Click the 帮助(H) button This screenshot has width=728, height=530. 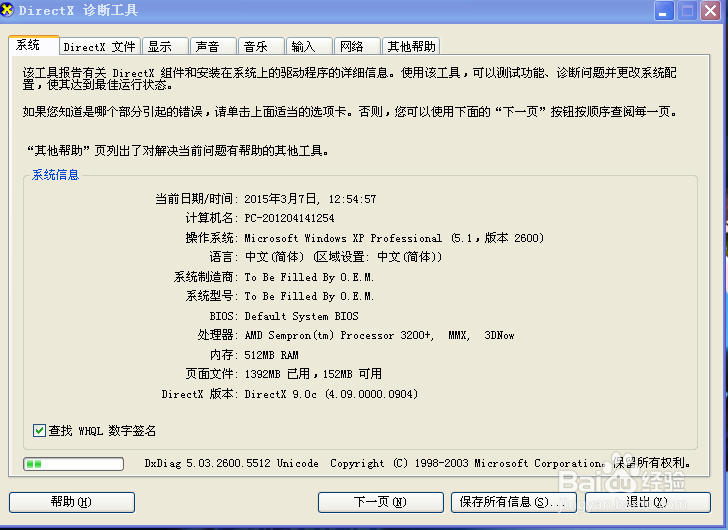coord(72,502)
